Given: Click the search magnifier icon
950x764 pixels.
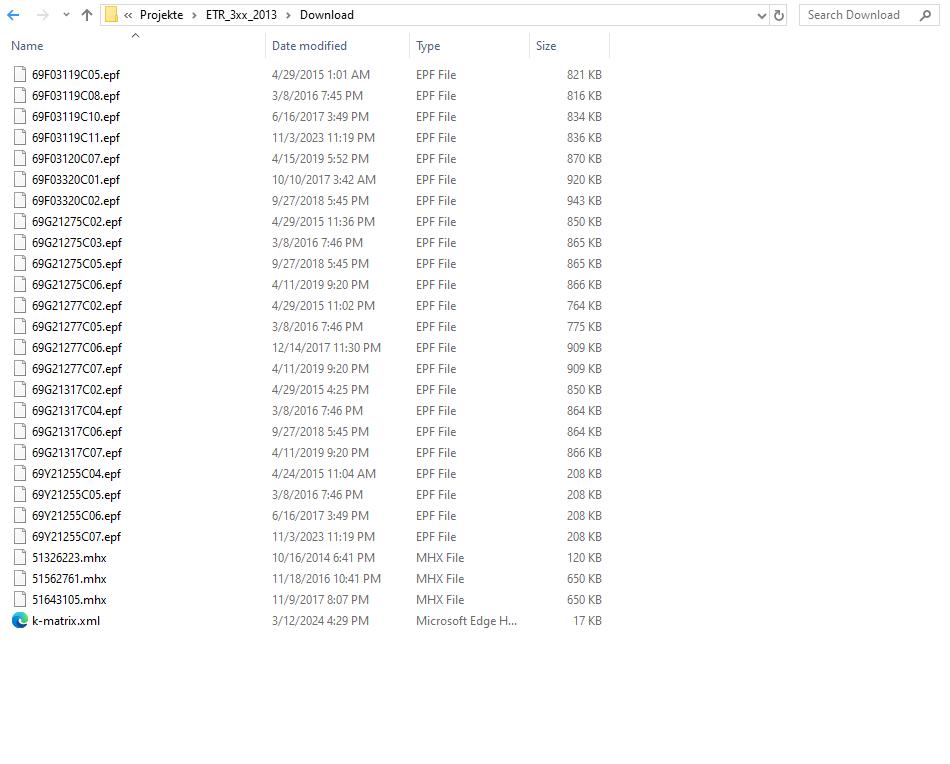Looking at the screenshot, I should coord(925,15).
